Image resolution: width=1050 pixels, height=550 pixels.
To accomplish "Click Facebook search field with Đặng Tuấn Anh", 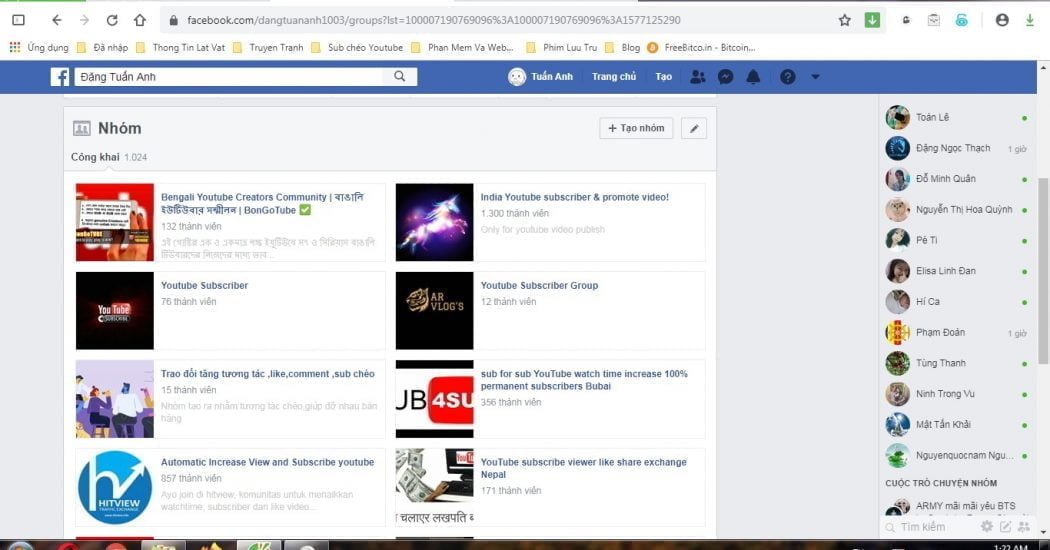I will click(229, 77).
